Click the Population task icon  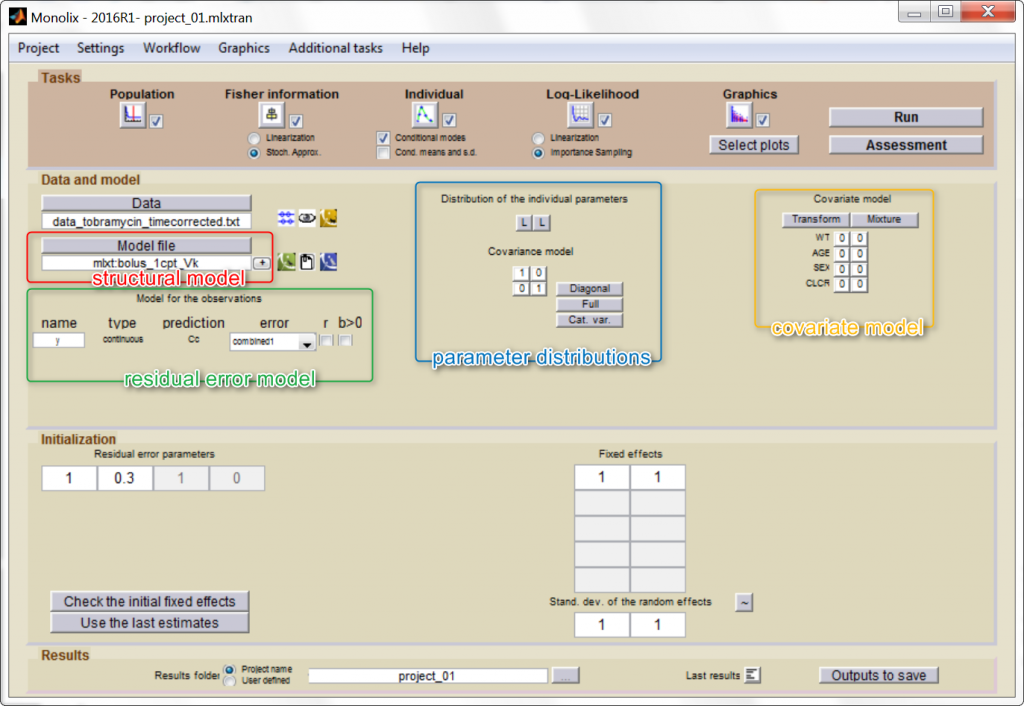point(132,116)
